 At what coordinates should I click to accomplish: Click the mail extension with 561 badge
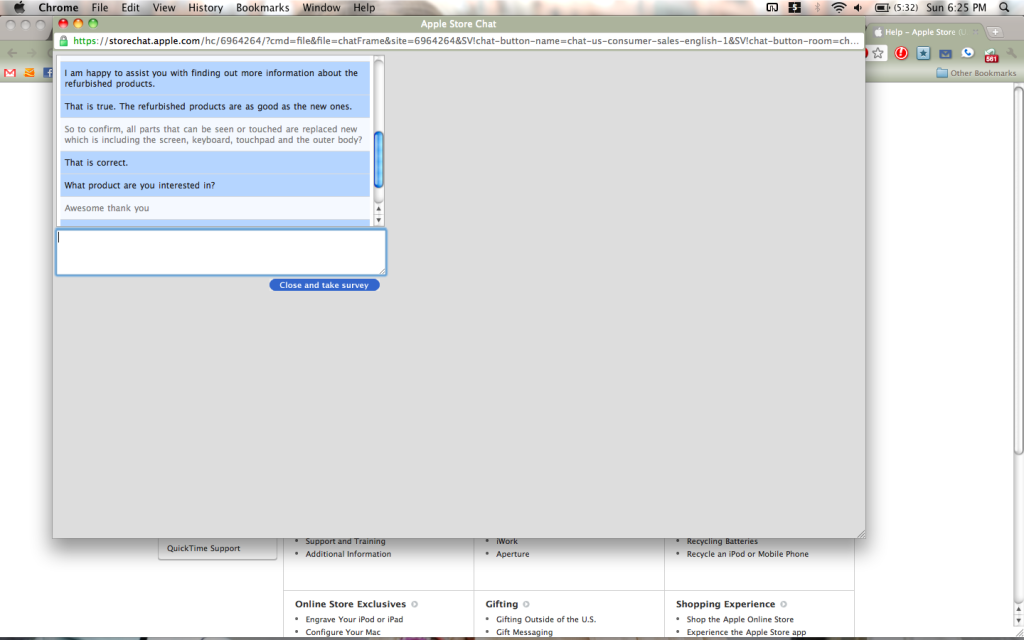[991, 55]
